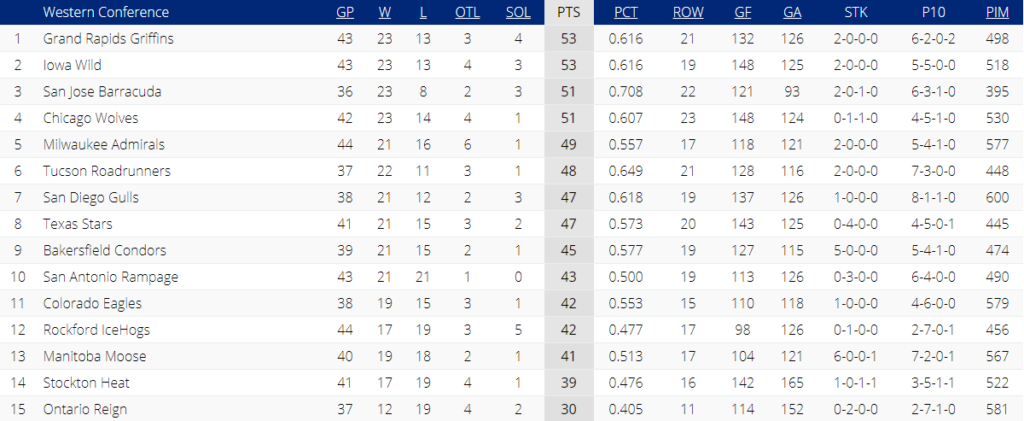Click the SOL column header
This screenshot has width=1024, height=421.
518,12
